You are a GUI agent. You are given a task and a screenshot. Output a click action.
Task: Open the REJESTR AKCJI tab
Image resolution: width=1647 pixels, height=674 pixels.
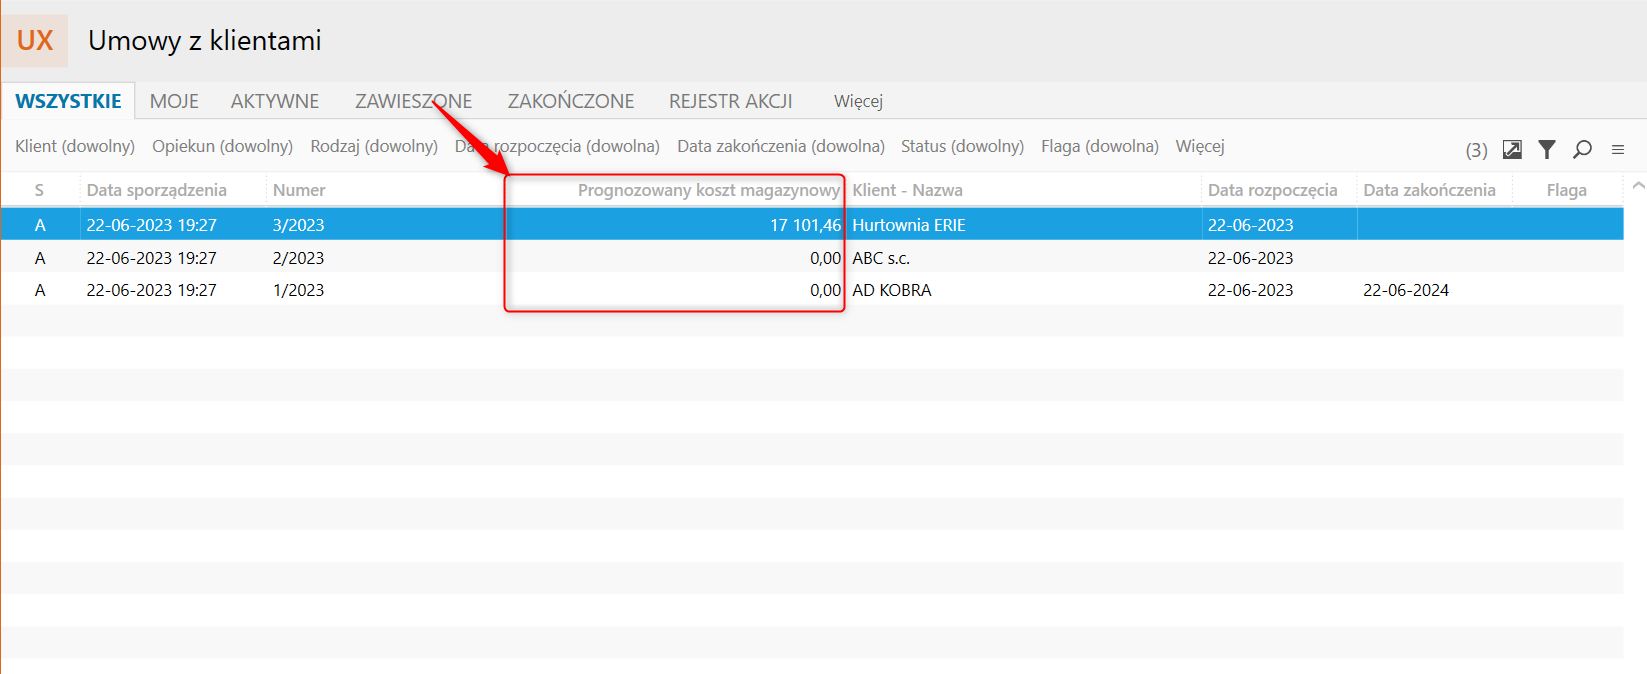tap(731, 101)
